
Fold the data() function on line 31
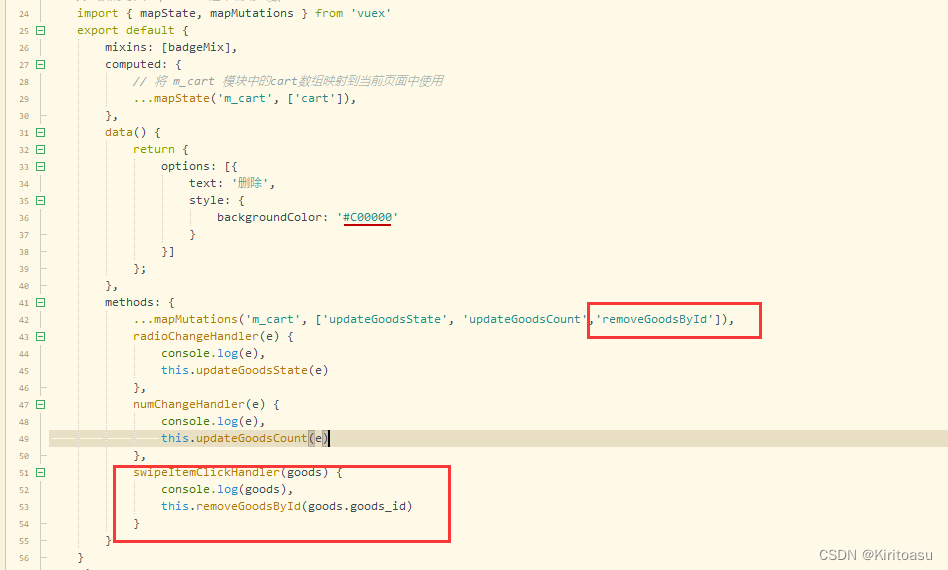(x=41, y=132)
